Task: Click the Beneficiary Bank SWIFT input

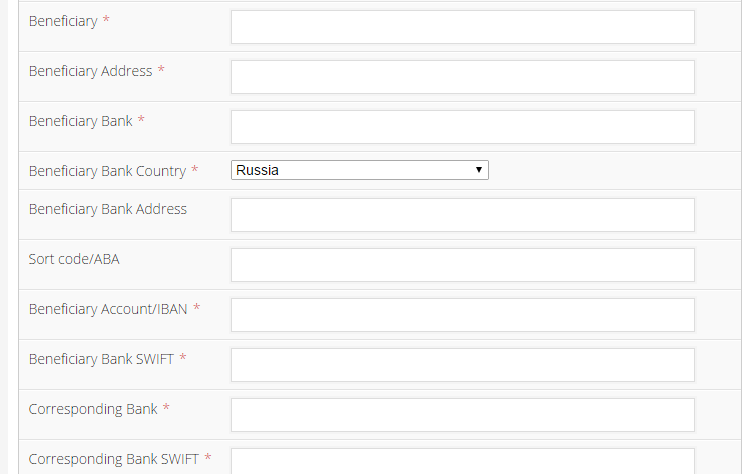Action: (x=462, y=365)
